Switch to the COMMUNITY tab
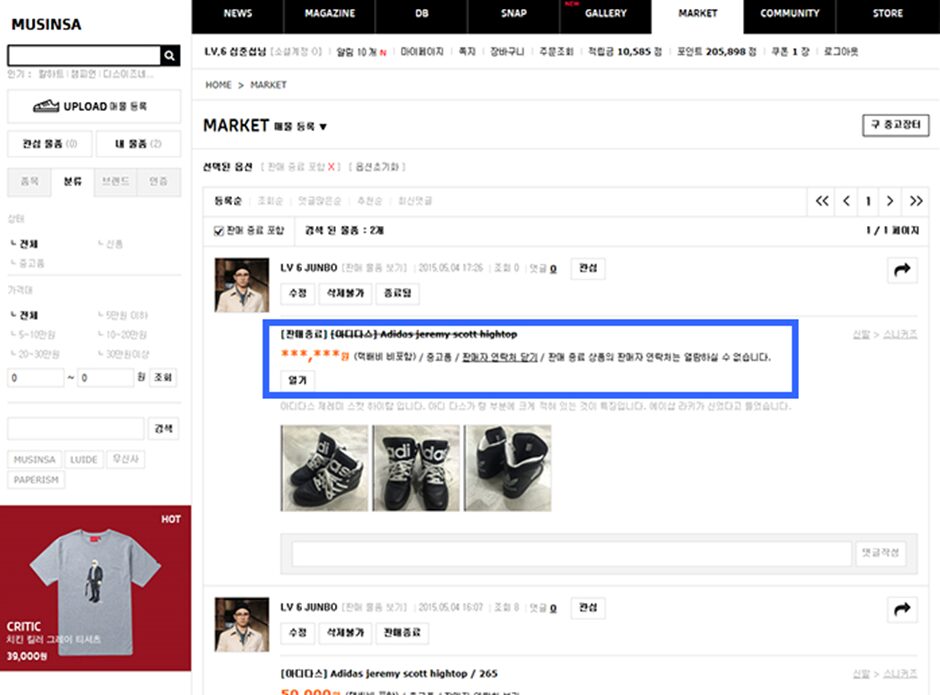The height and width of the screenshot is (695, 940). point(789,14)
